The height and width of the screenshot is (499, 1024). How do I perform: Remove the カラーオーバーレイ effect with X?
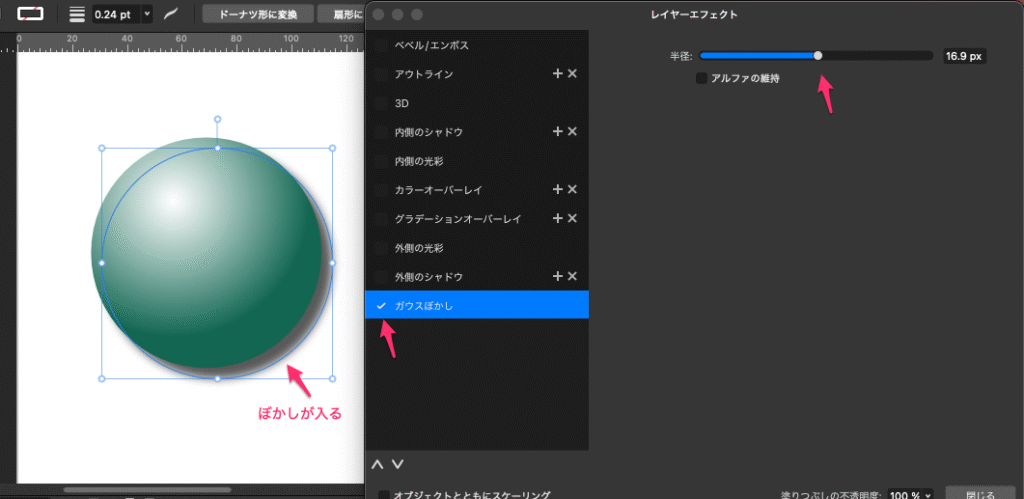point(573,189)
